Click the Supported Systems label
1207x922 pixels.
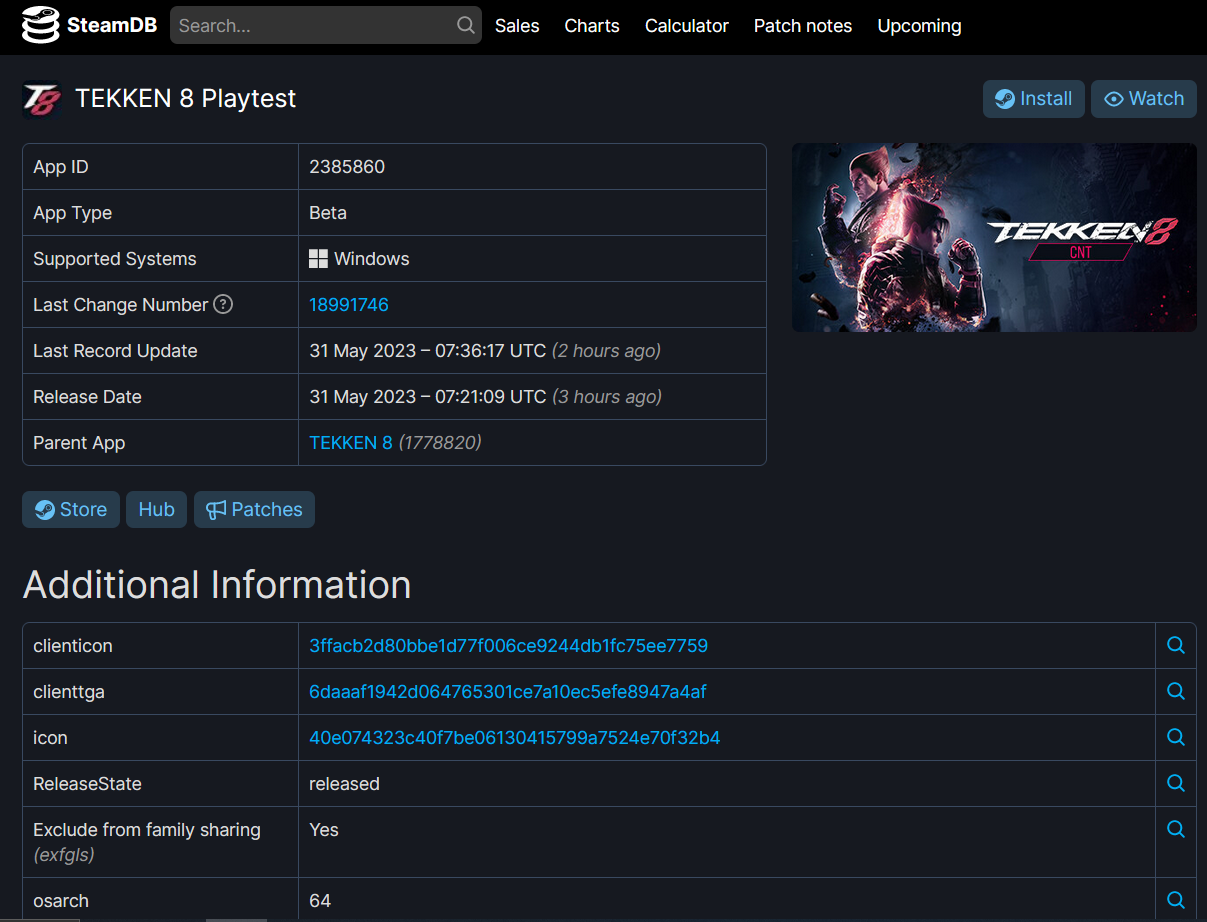(115, 259)
